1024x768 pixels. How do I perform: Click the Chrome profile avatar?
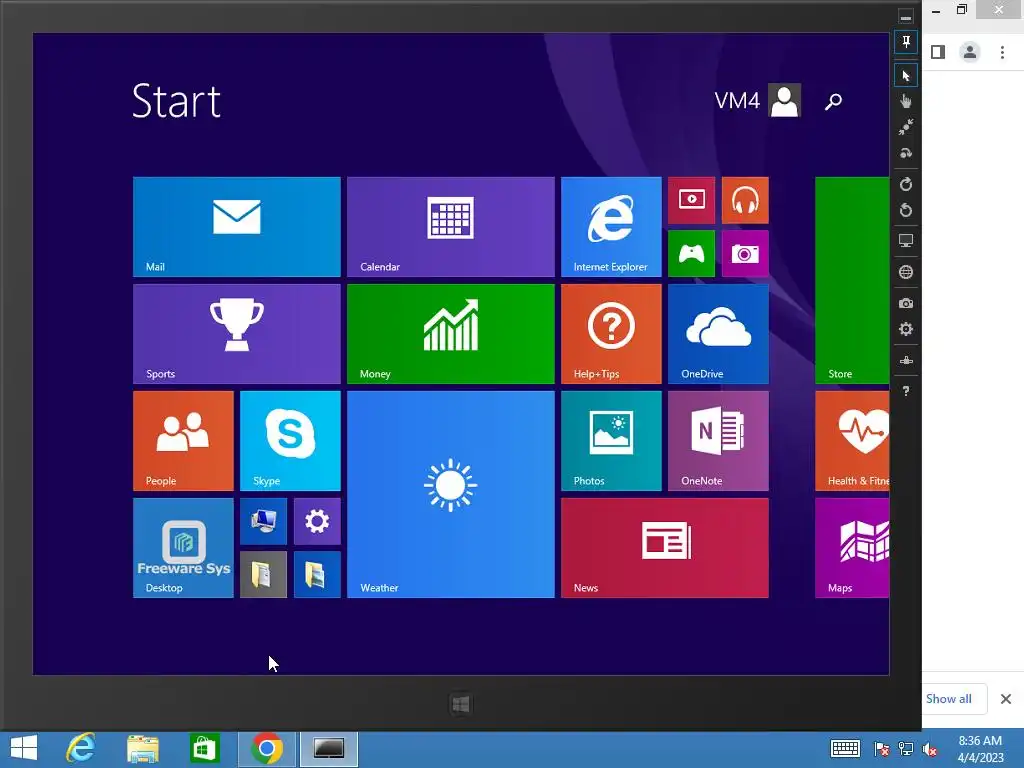[x=970, y=52]
